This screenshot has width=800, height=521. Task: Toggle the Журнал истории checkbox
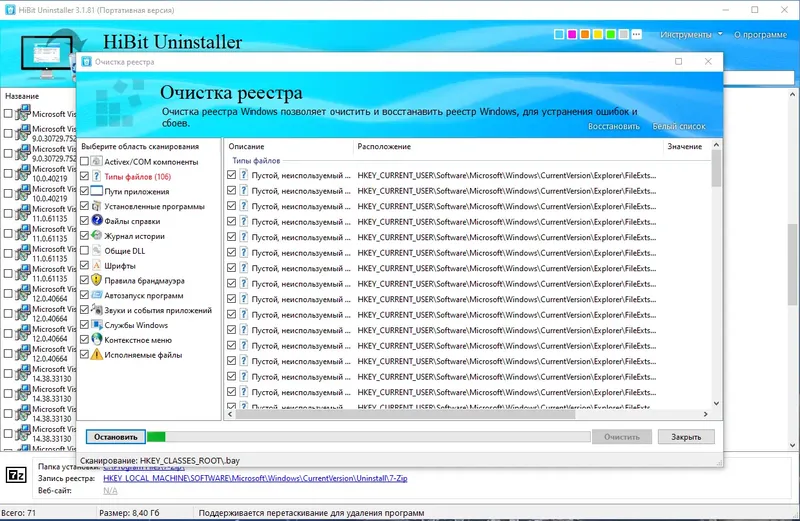pyautogui.click(x=84, y=235)
